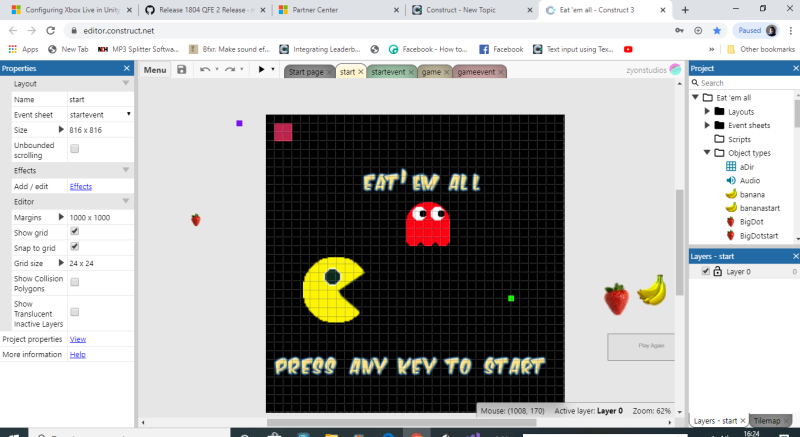
Task: Switch to the gameevent tab
Action: [x=476, y=72]
